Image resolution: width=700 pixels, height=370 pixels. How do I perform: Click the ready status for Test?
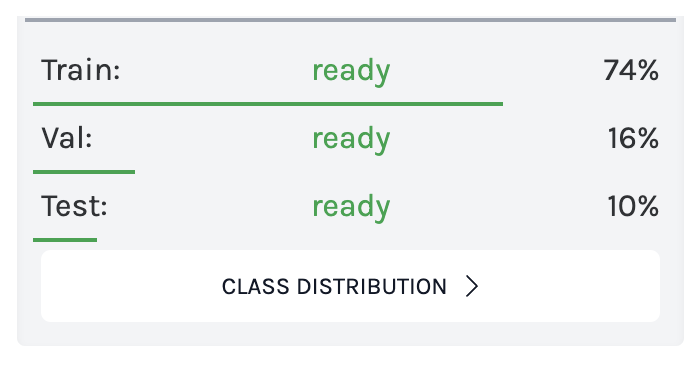pos(351,207)
